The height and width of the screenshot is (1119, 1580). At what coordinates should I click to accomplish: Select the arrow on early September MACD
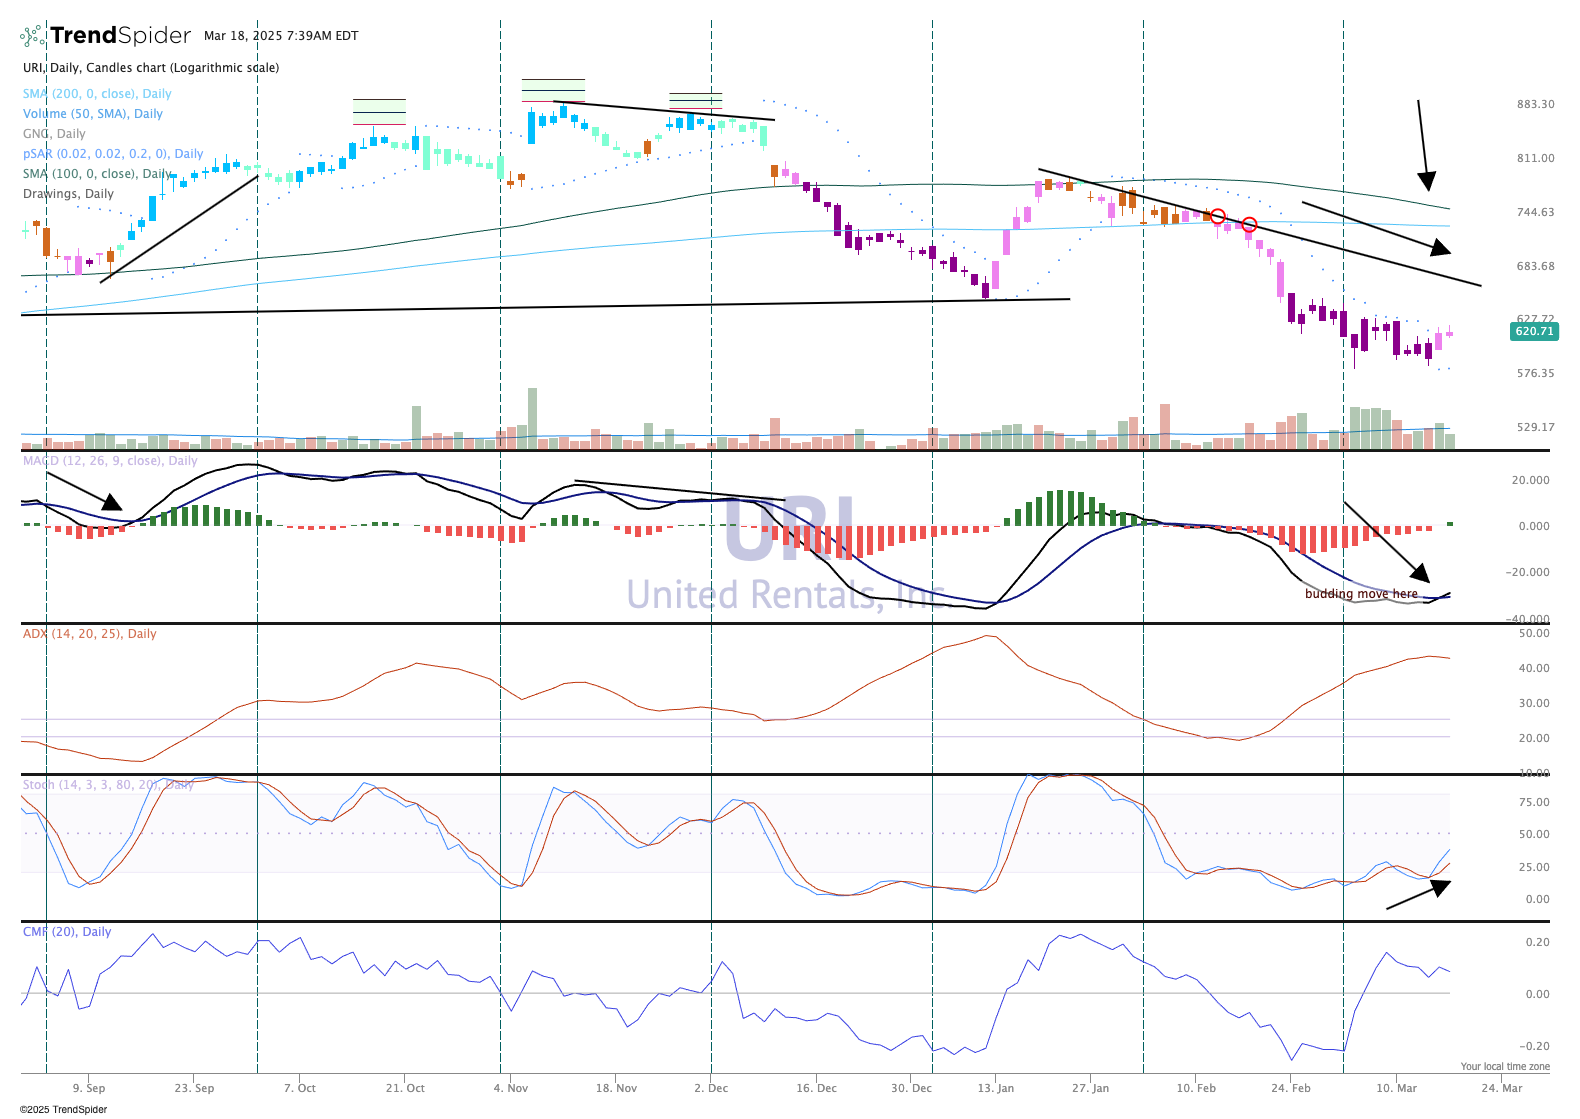click(x=84, y=491)
